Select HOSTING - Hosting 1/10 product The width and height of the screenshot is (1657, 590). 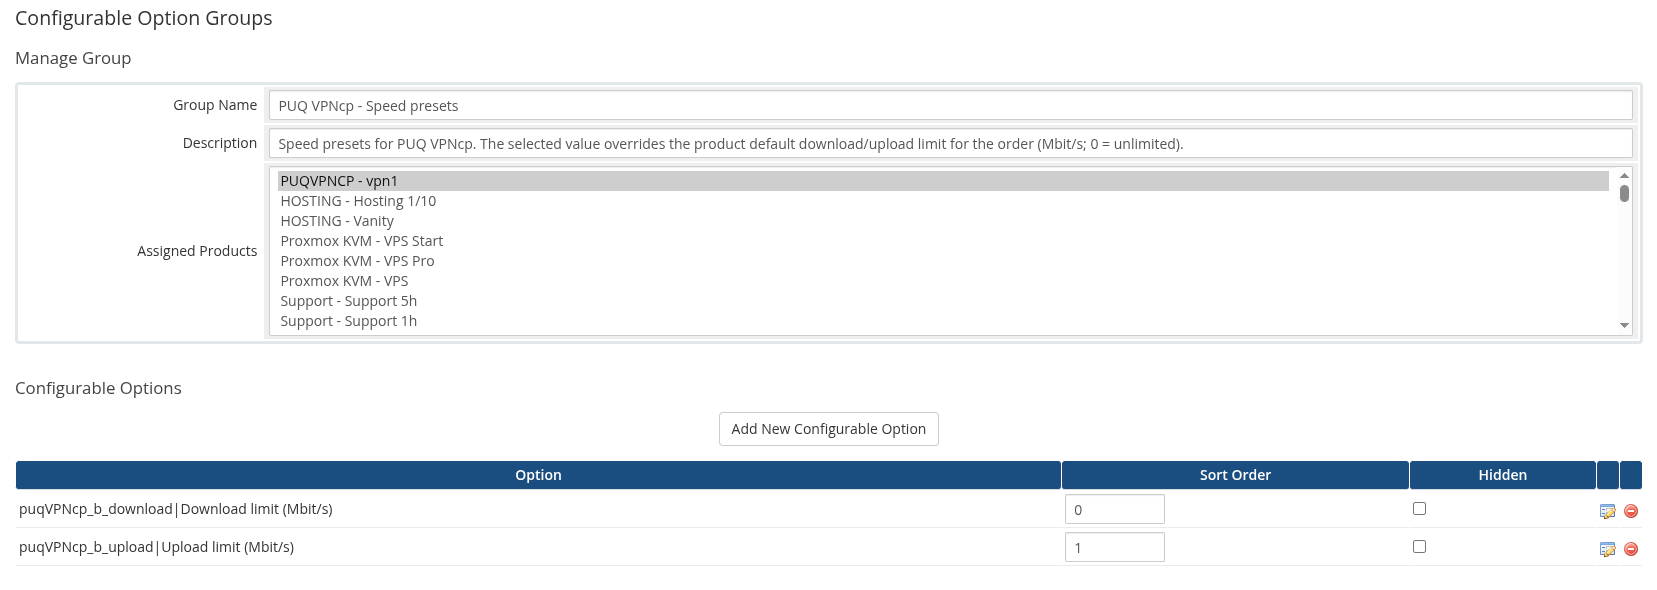[x=943, y=201]
